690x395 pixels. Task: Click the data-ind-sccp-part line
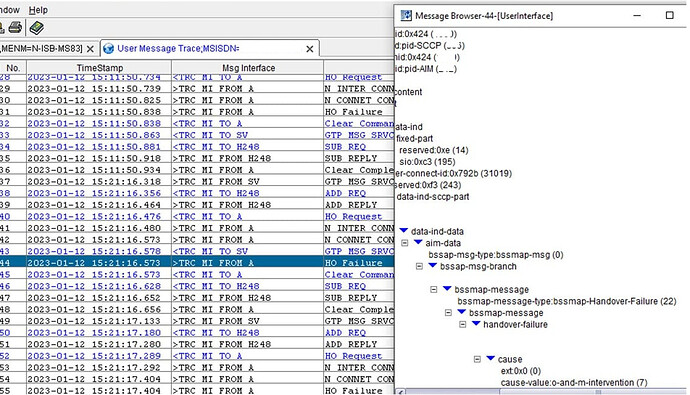pyautogui.click(x=433, y=197)
